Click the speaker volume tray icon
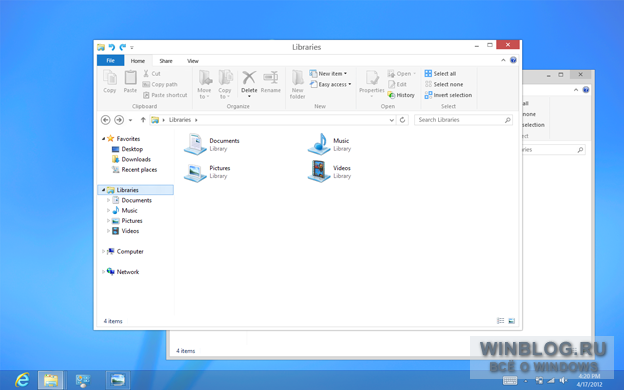624x390 pixels. tap(563, 381)
